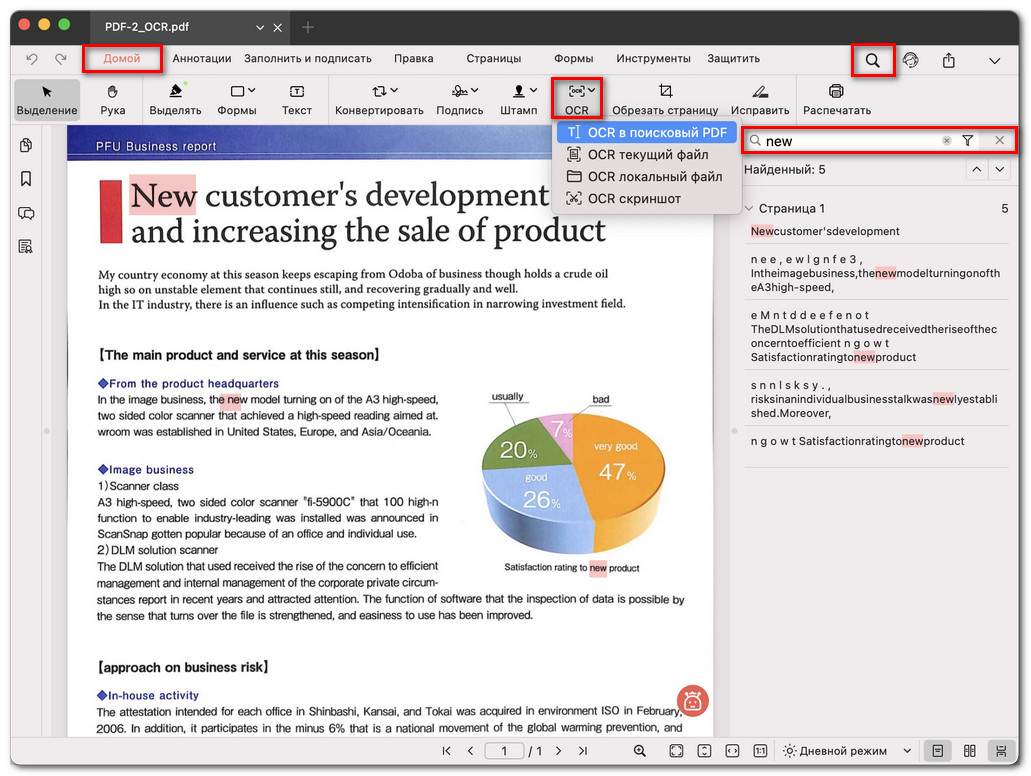Open the search filter options (funnel icon)

[968, 140]
